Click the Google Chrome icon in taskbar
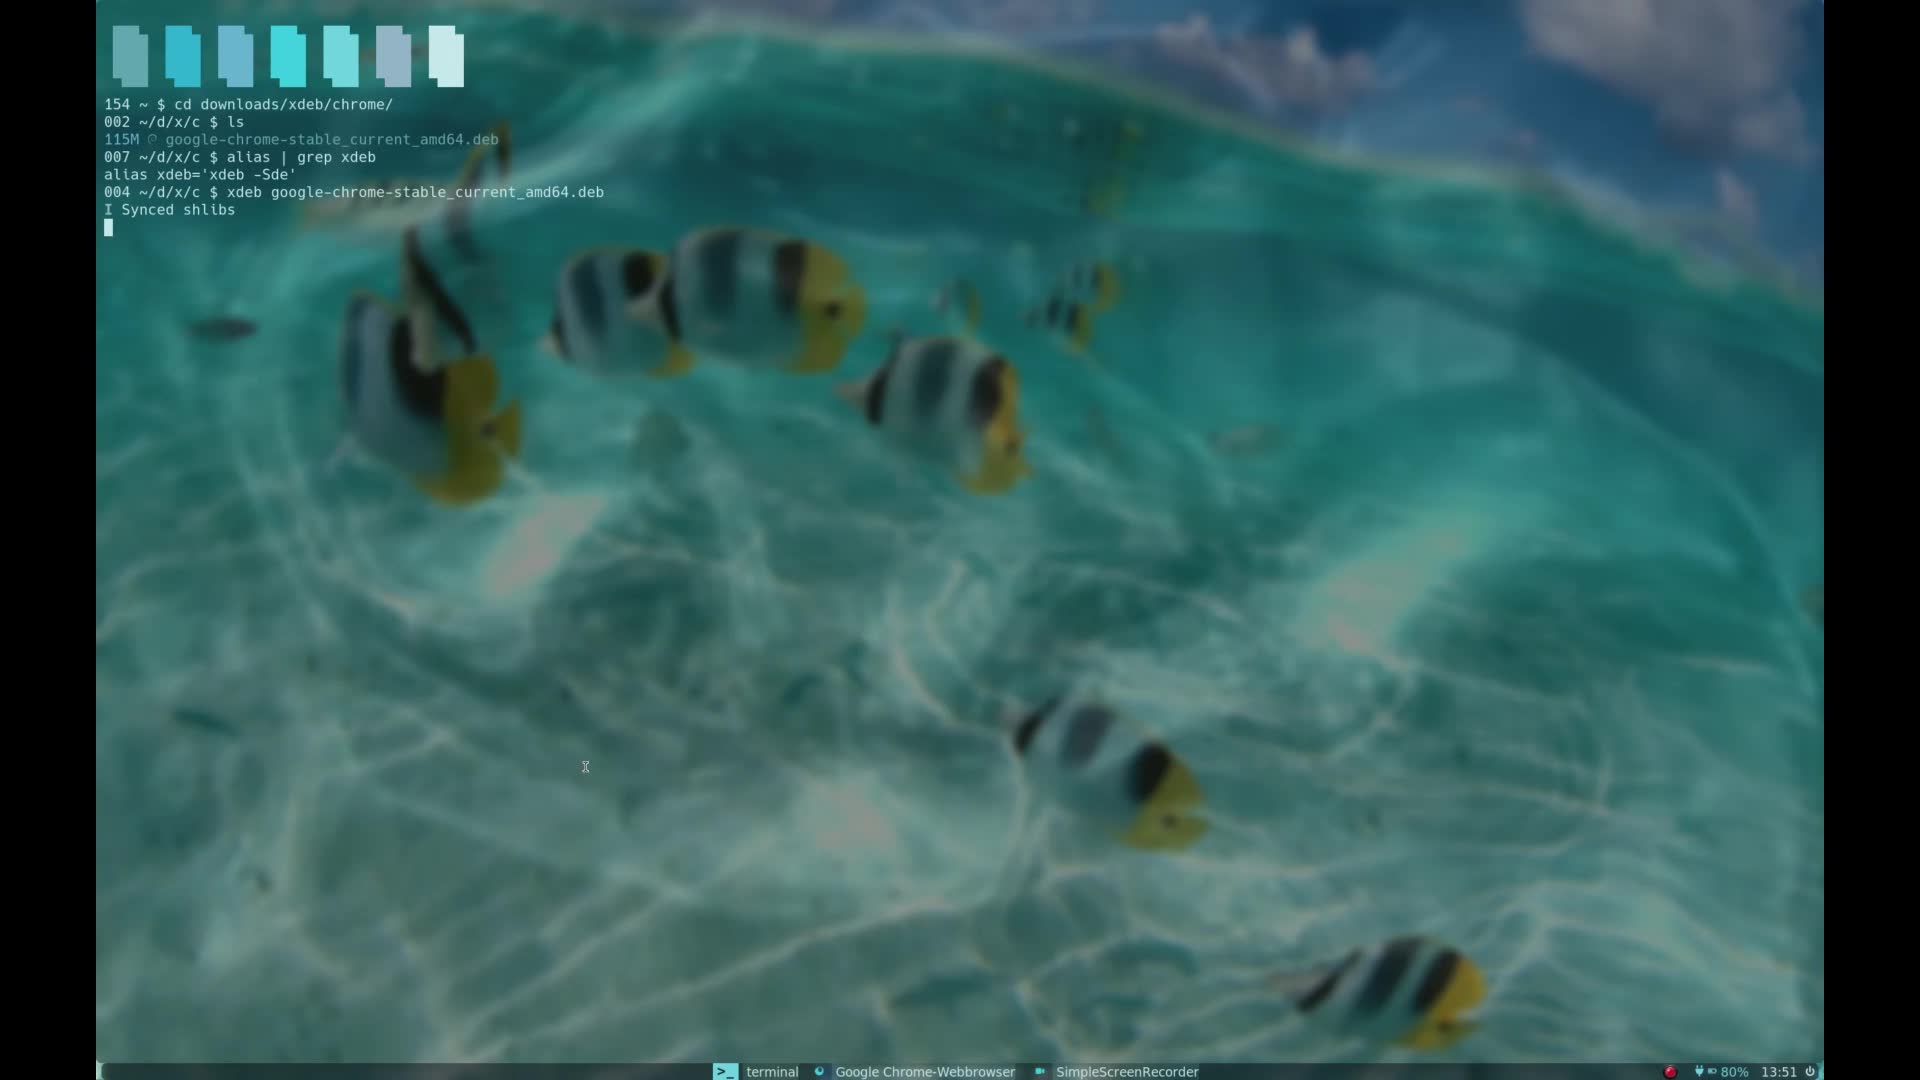1920x1080 pixels. pyautogui.click(x=819, y=1071)
